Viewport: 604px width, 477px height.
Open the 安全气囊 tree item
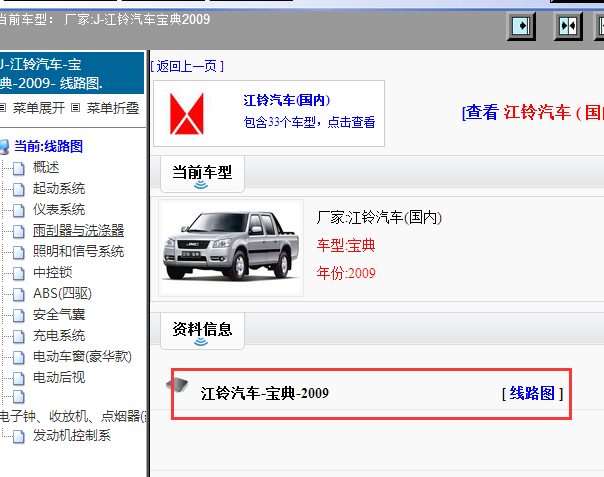click(59, 314)
